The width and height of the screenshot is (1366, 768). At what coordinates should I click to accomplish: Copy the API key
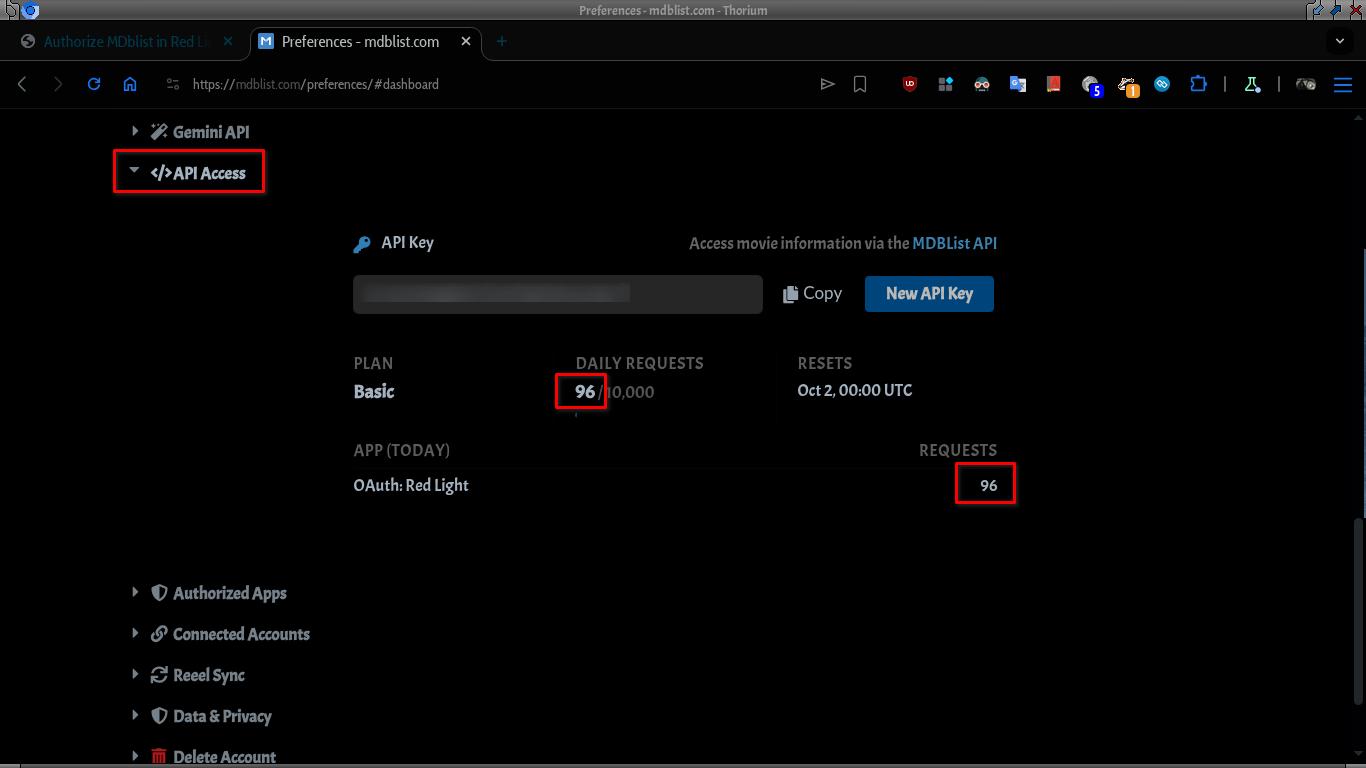tap(812, 293)
